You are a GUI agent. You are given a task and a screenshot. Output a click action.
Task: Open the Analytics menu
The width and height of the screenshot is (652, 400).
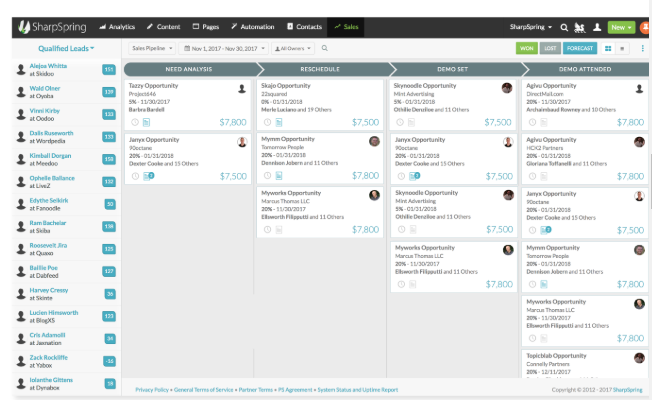(x=117, y=27)
